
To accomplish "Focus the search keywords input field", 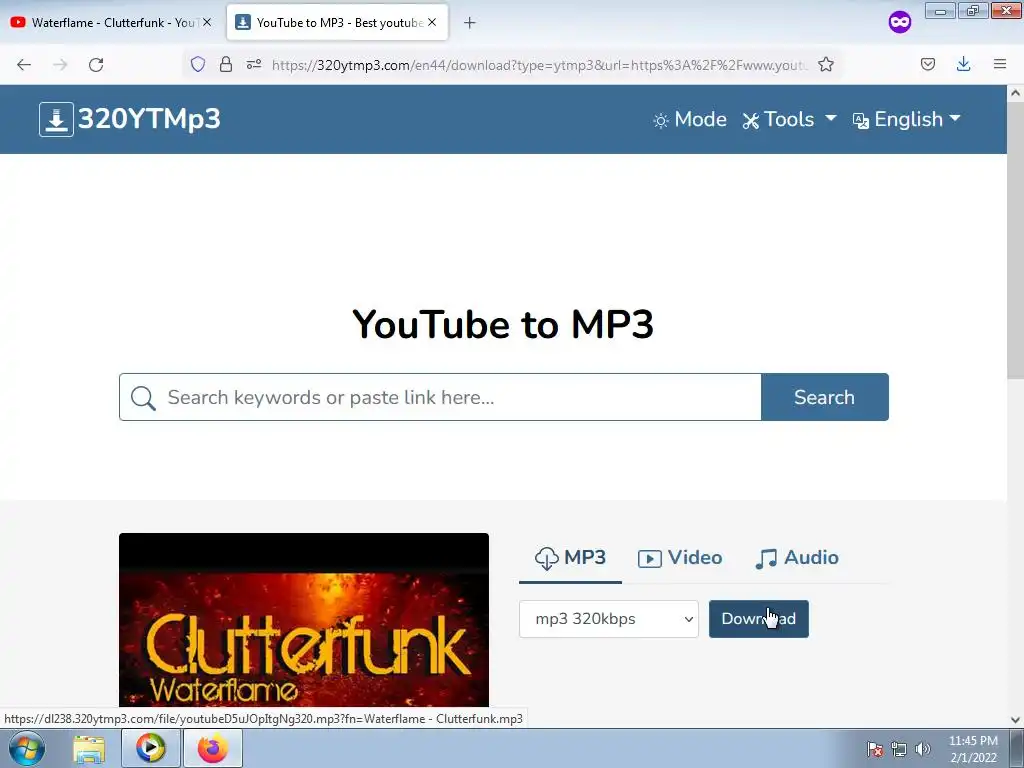I will coord(440,397).
